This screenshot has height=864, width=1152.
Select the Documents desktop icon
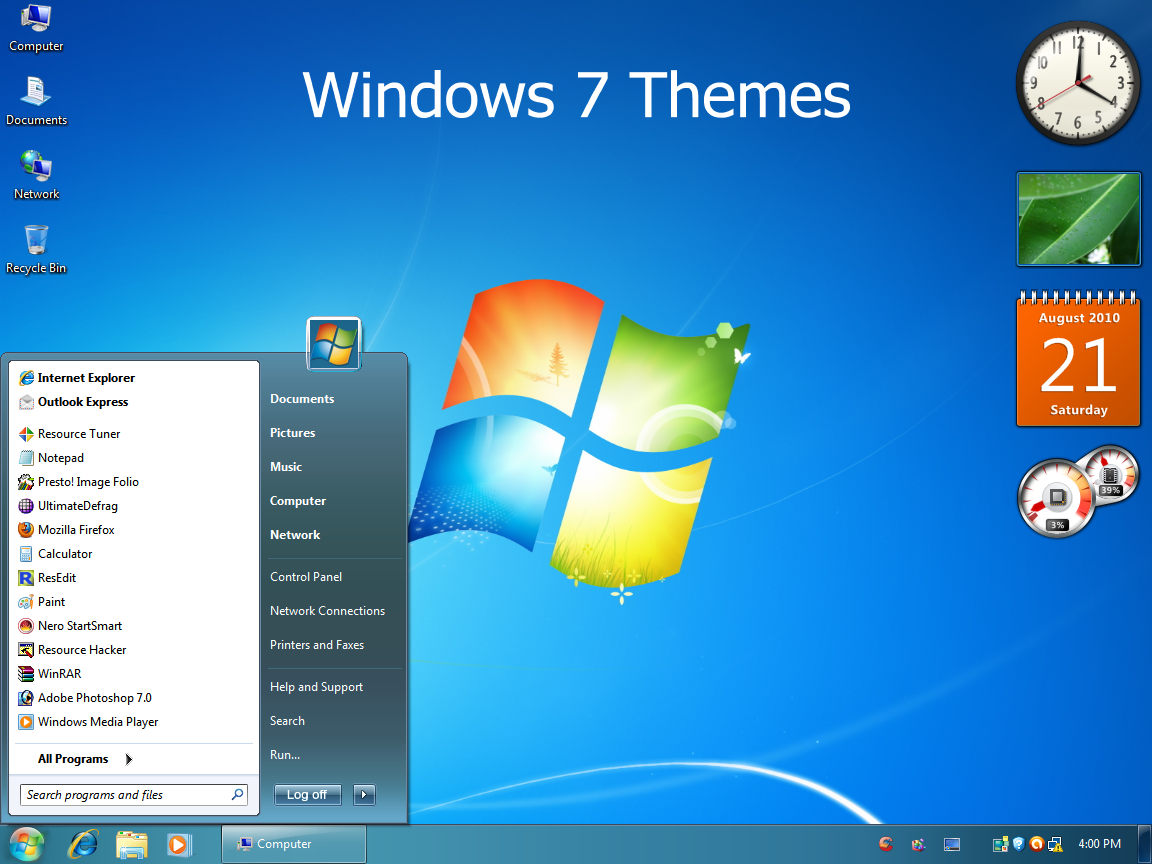pyautogui.click(x=36, y=101)
